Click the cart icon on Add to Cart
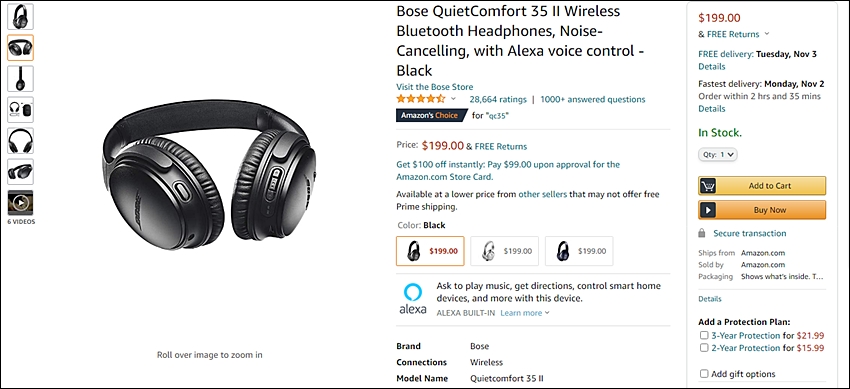This screenshot has width=850, height=389. (x=707, y=186)
